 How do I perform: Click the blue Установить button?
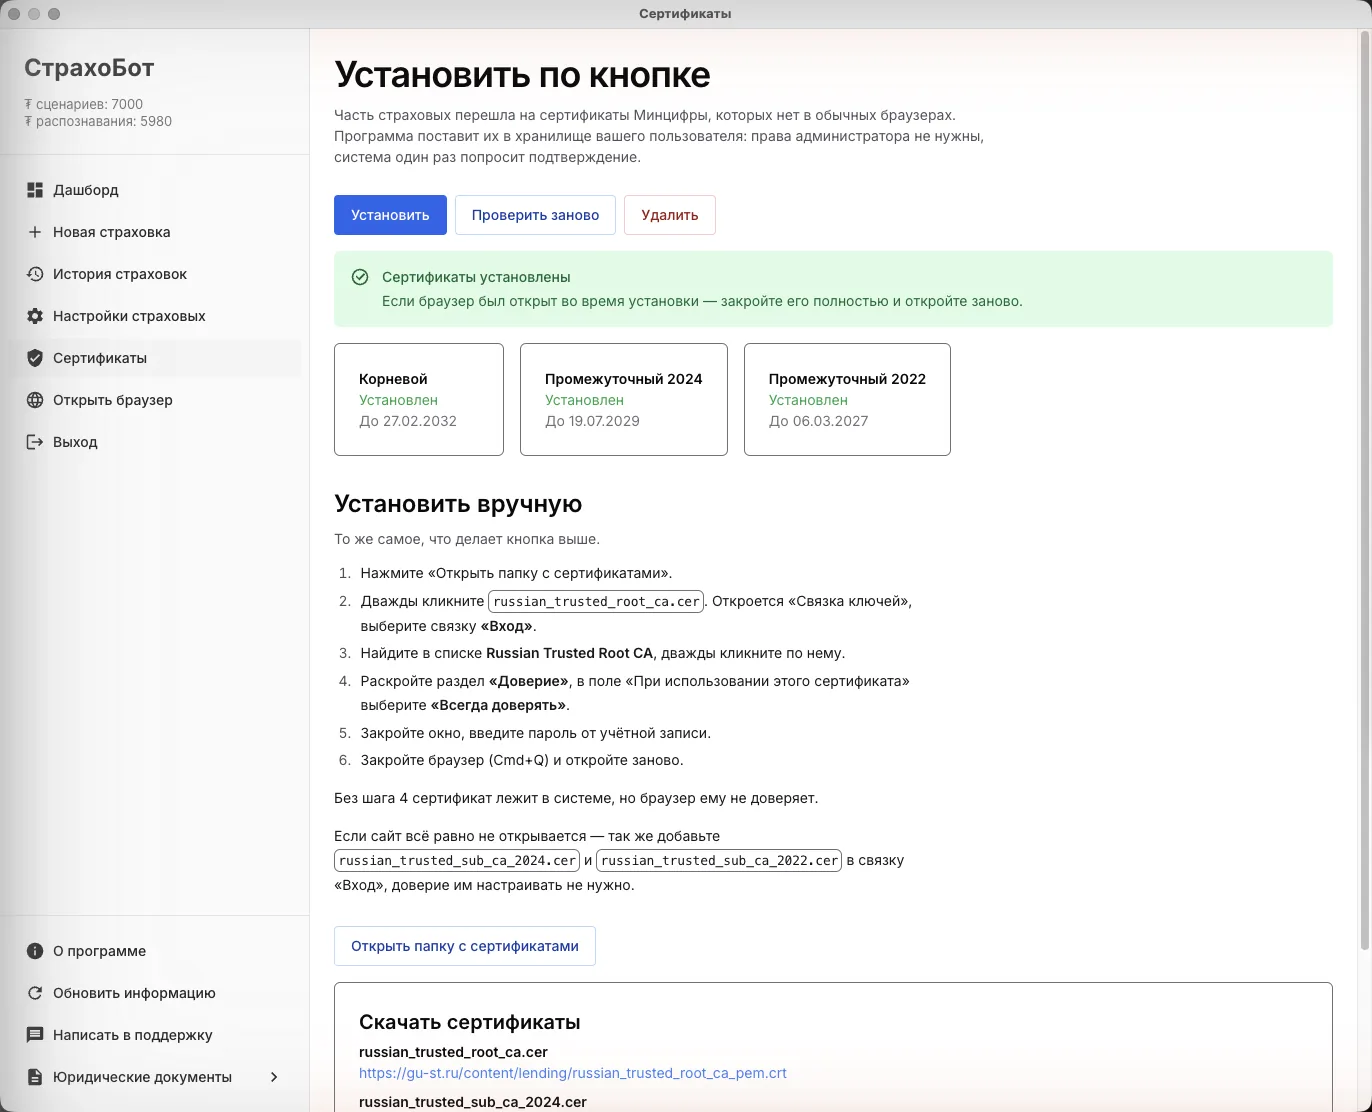point(390,215)
